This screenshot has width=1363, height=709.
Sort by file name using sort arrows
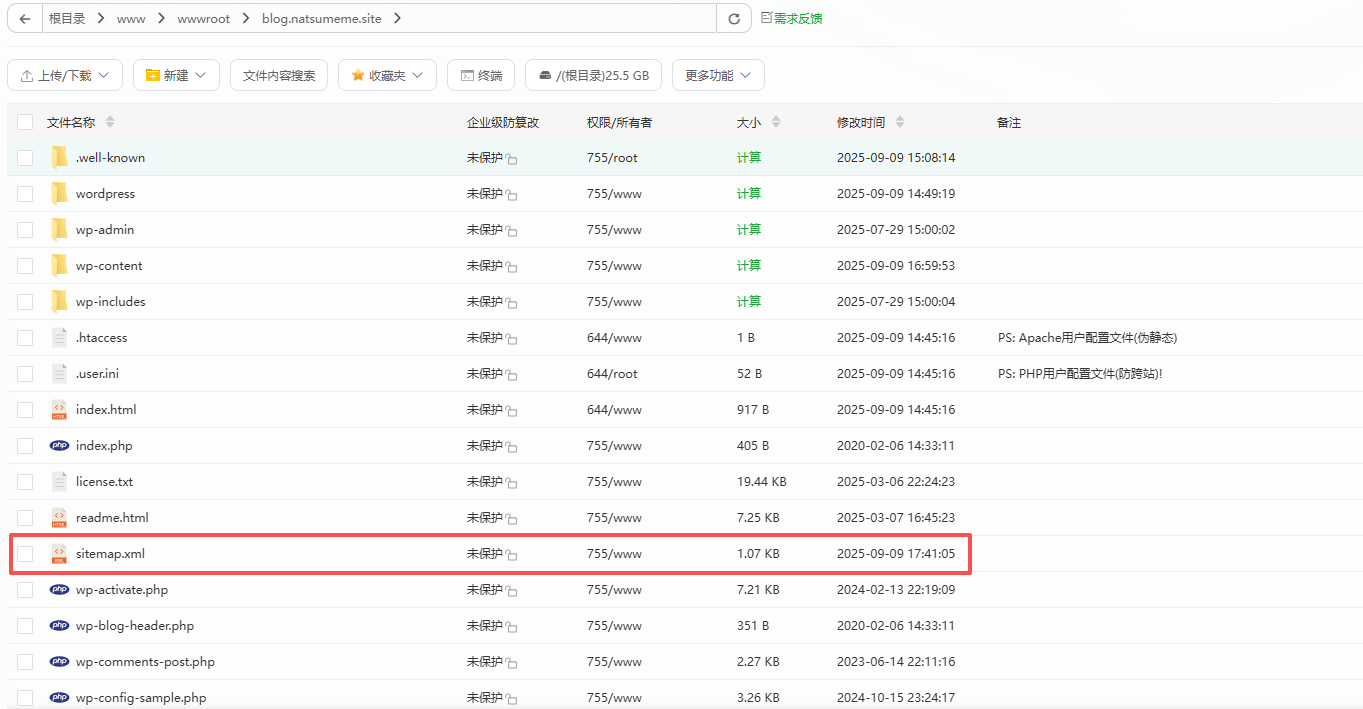(110, 122)
